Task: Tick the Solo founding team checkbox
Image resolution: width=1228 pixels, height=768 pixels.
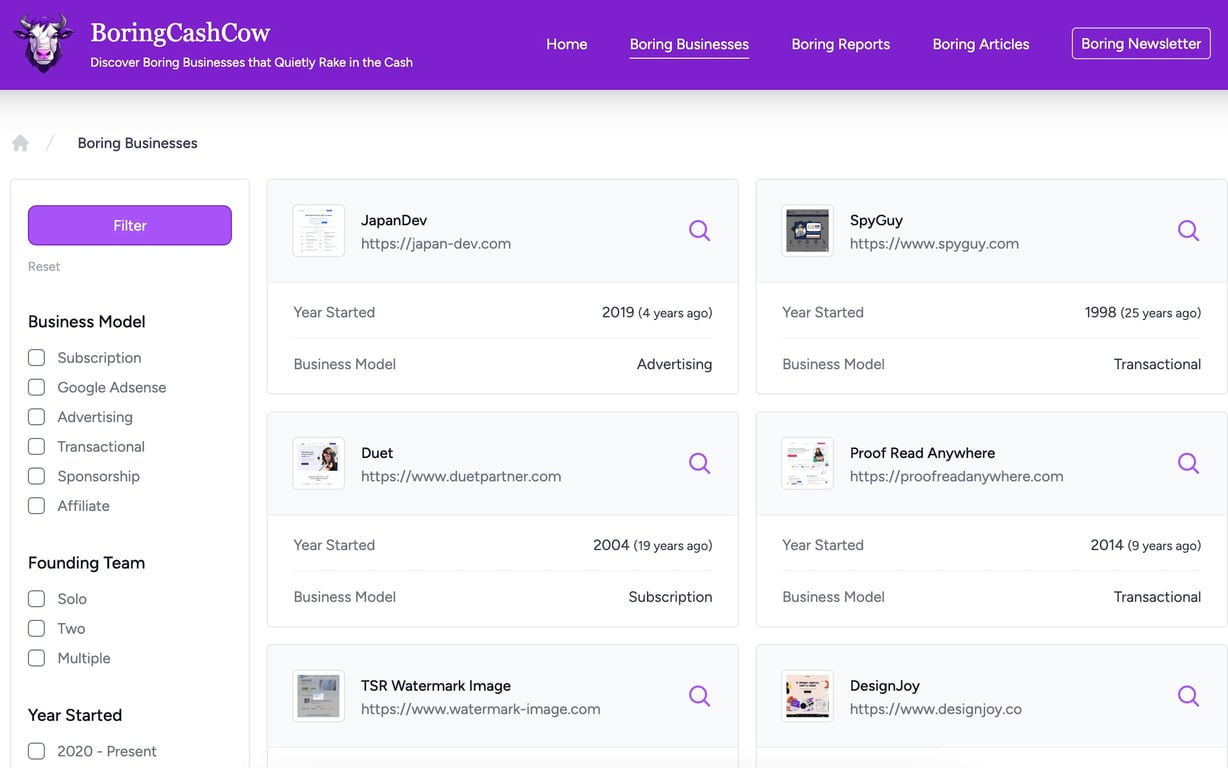Action: (x=37, y=599)
